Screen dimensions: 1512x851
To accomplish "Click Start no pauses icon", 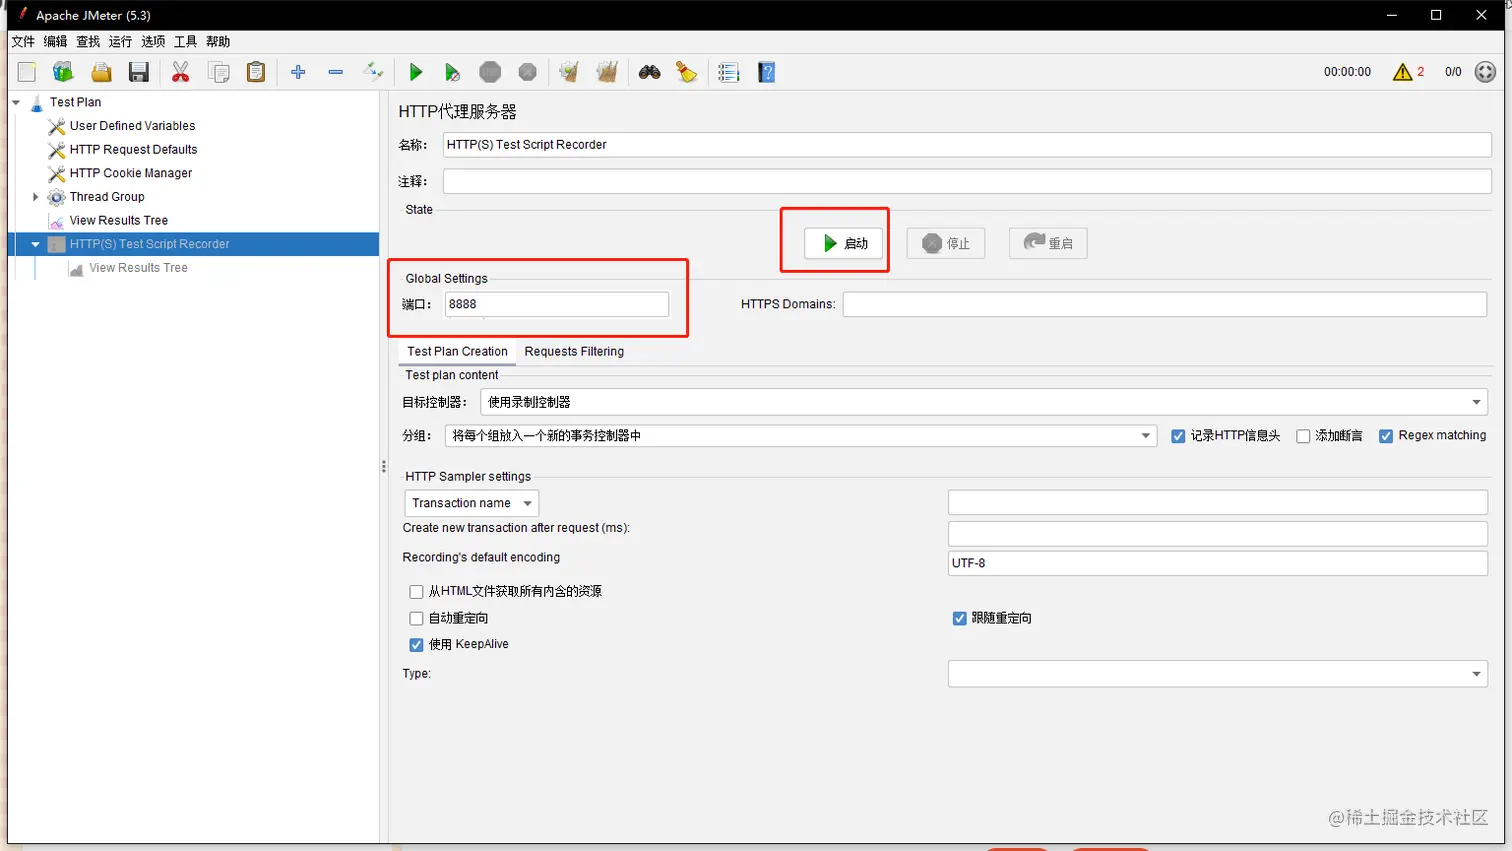I will [x=452, y=72].
